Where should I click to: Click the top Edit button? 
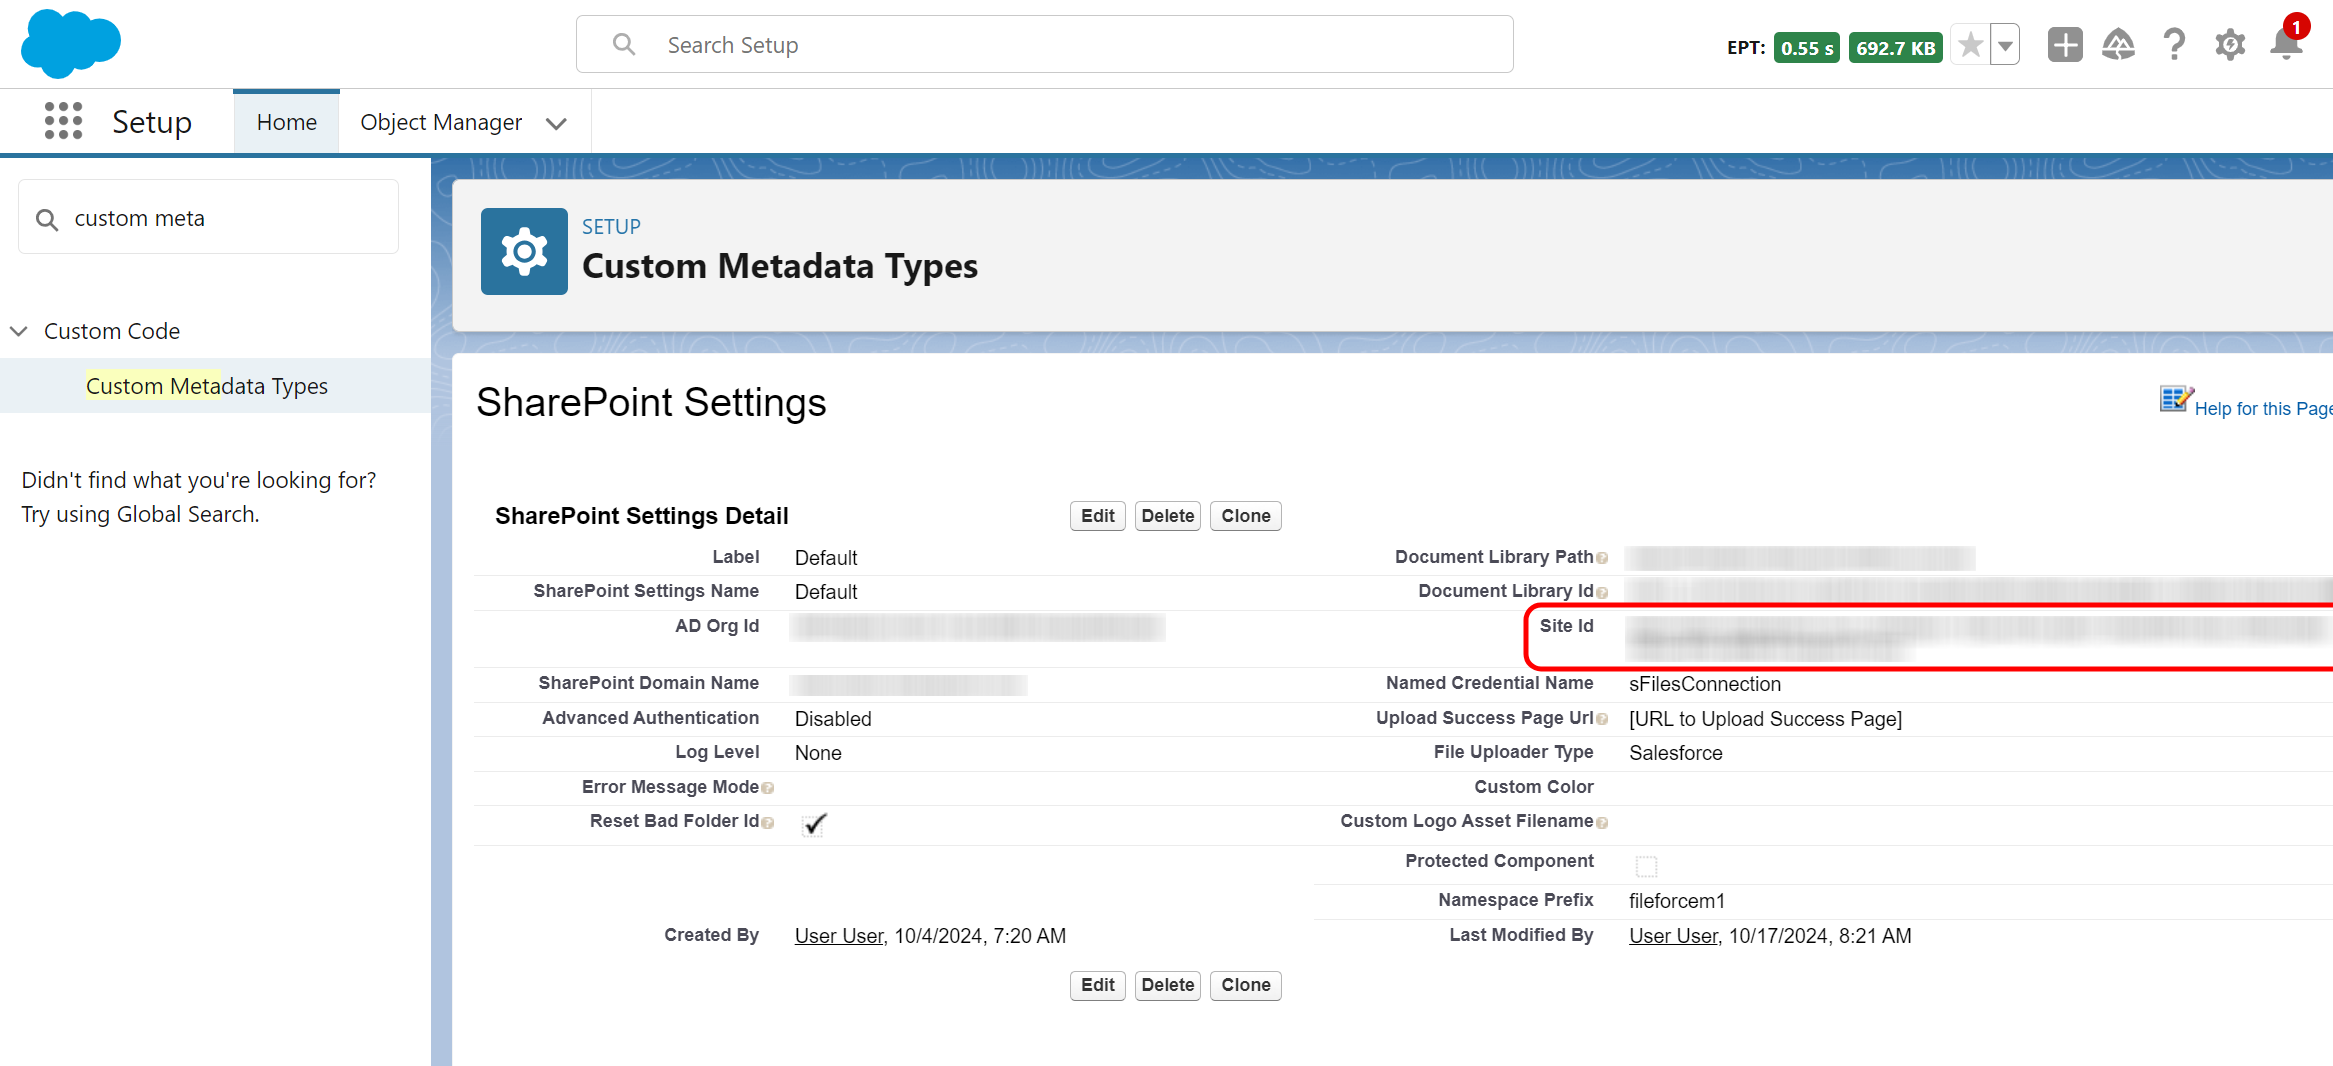tap(1098, 516)
